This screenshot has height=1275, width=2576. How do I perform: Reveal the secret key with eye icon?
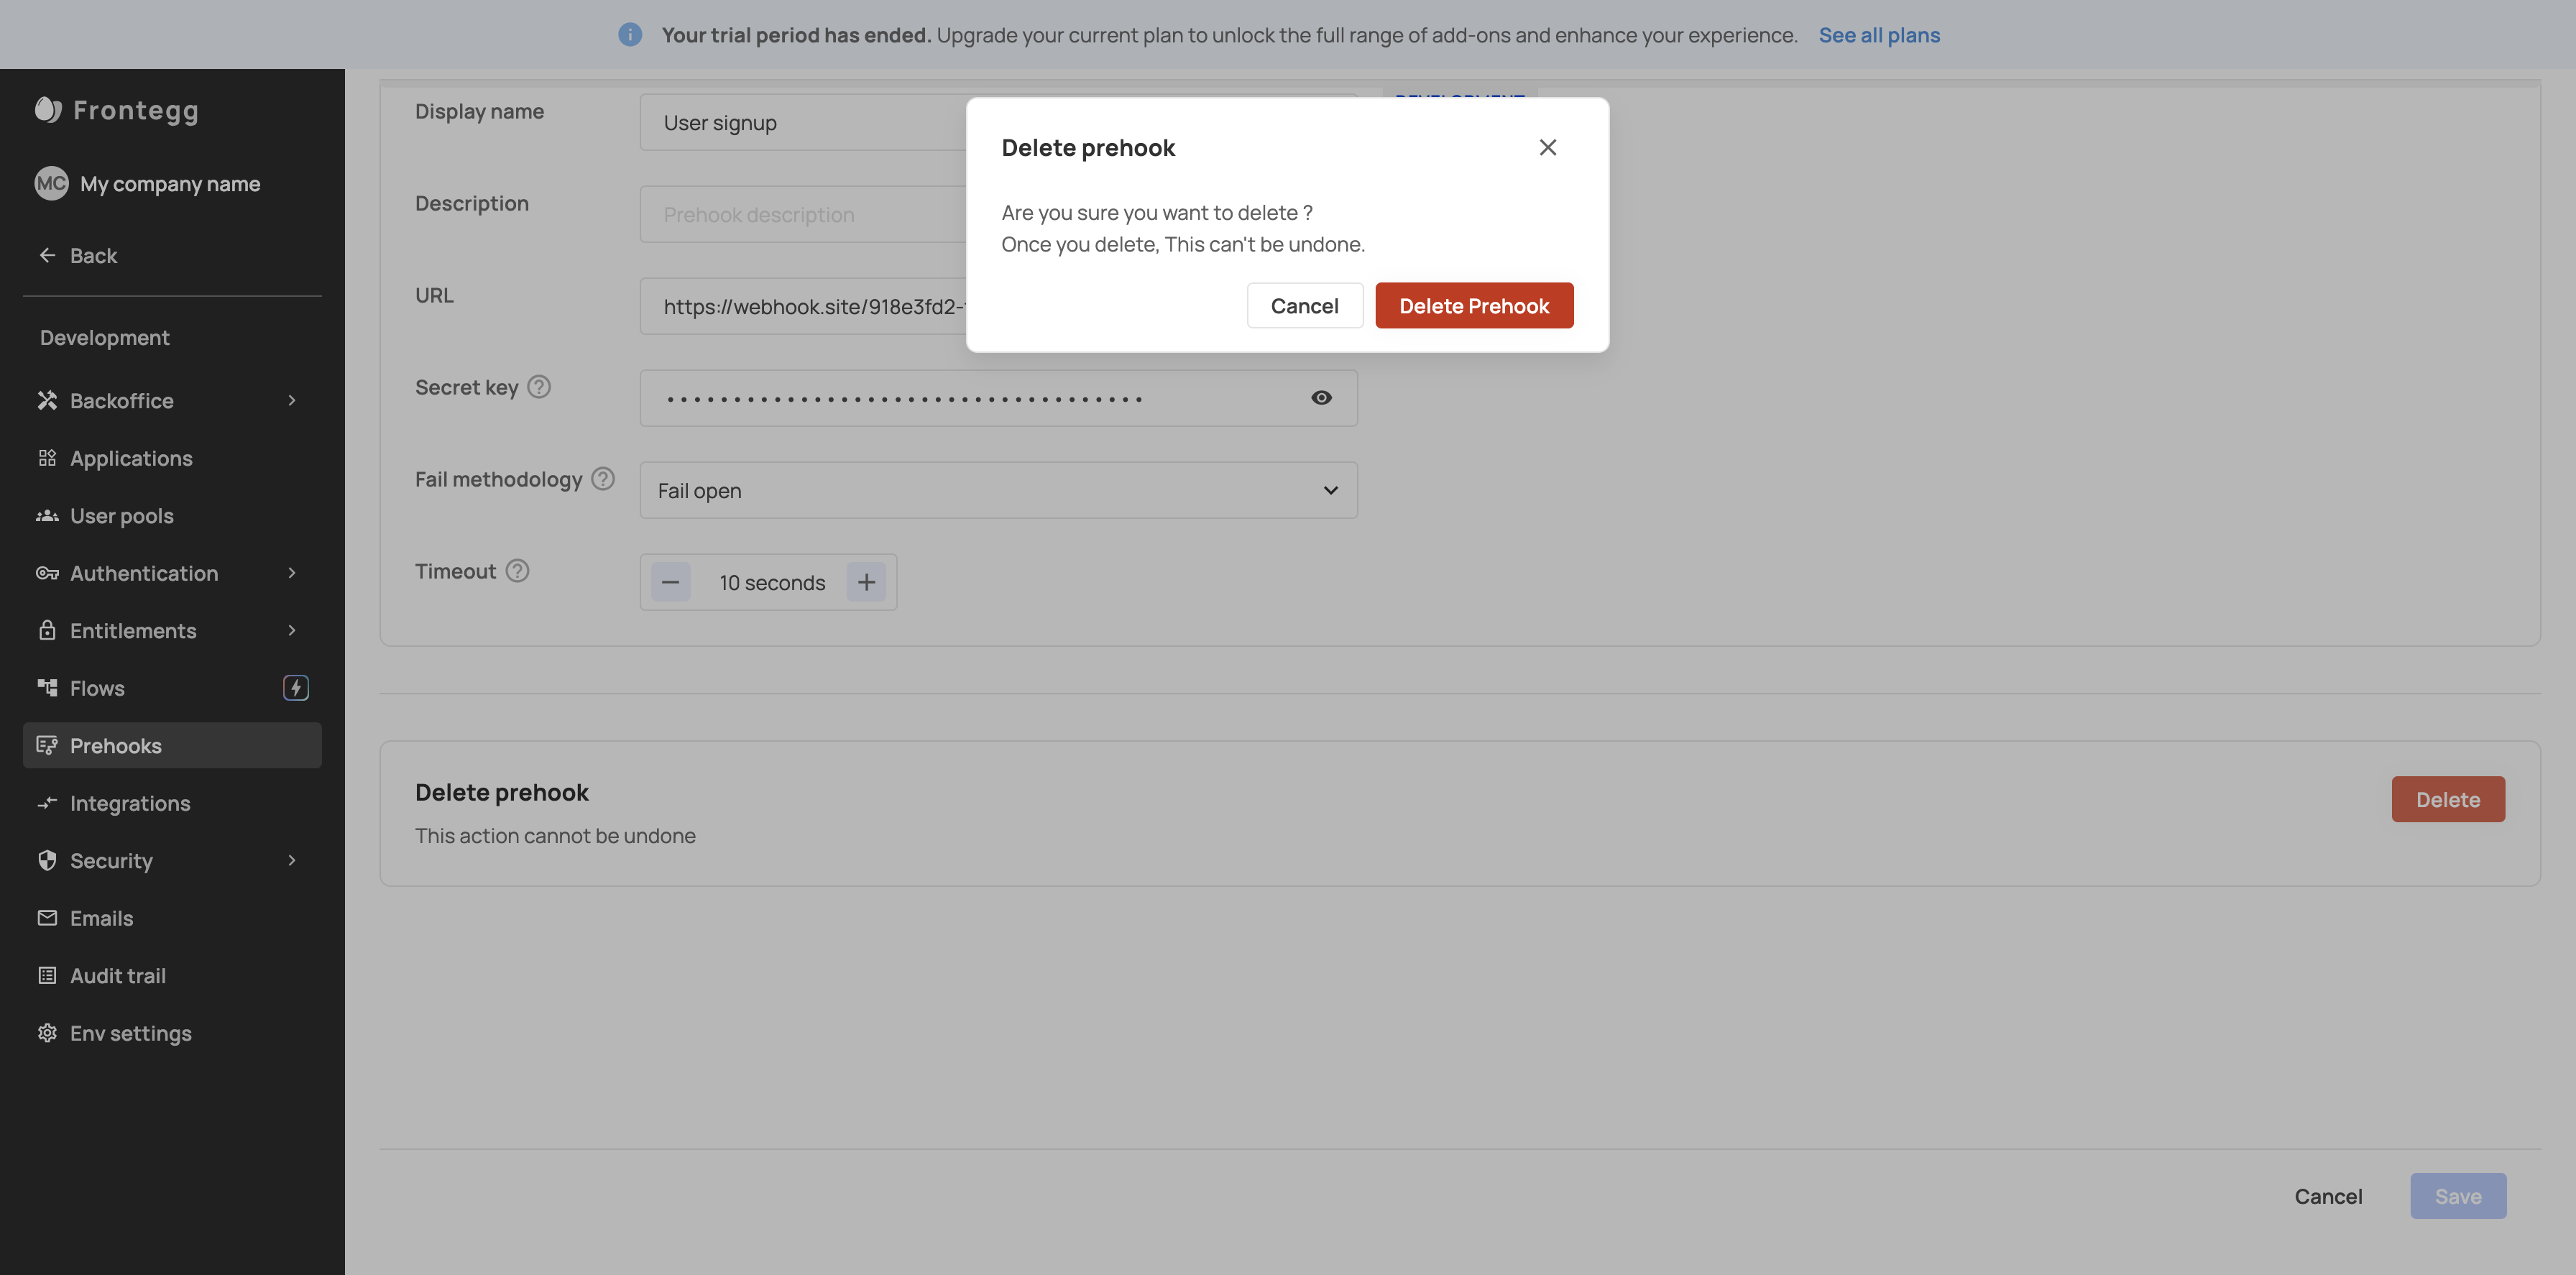click(x=1321, y=398)
